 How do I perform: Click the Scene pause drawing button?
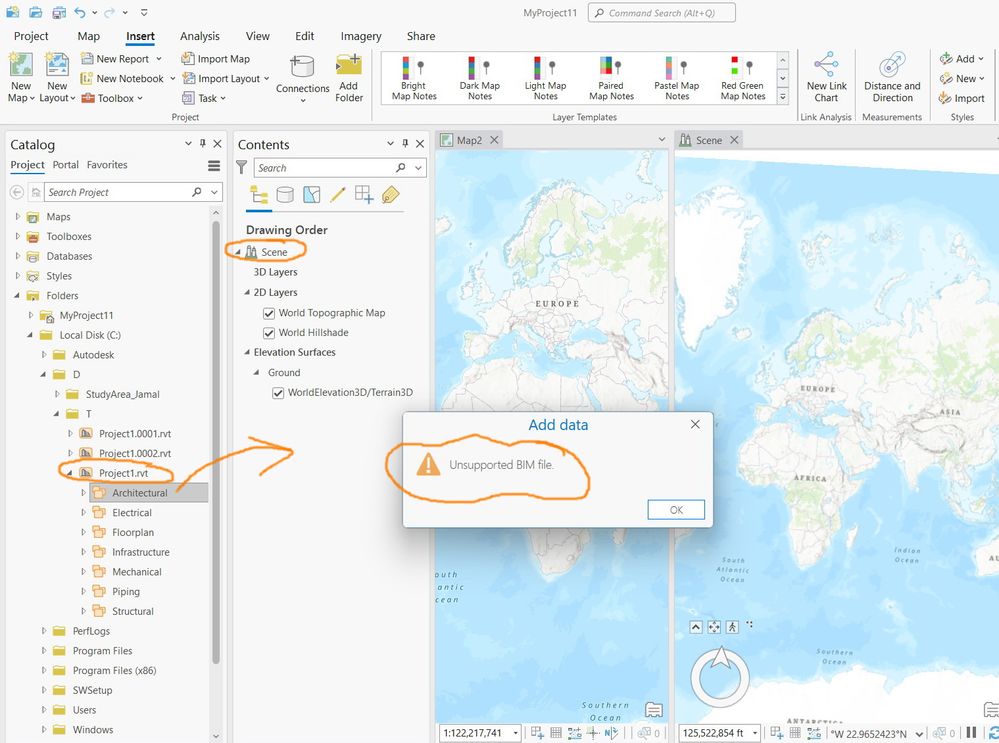click(x=971, y=733)
